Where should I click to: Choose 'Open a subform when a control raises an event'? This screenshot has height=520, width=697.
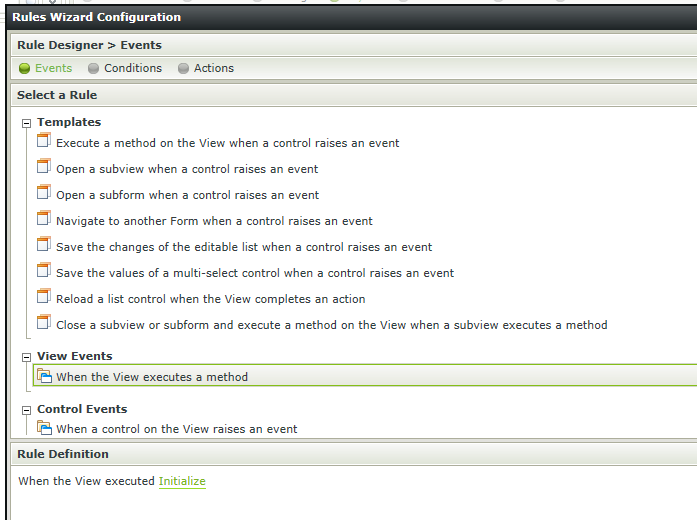point(187,195)
